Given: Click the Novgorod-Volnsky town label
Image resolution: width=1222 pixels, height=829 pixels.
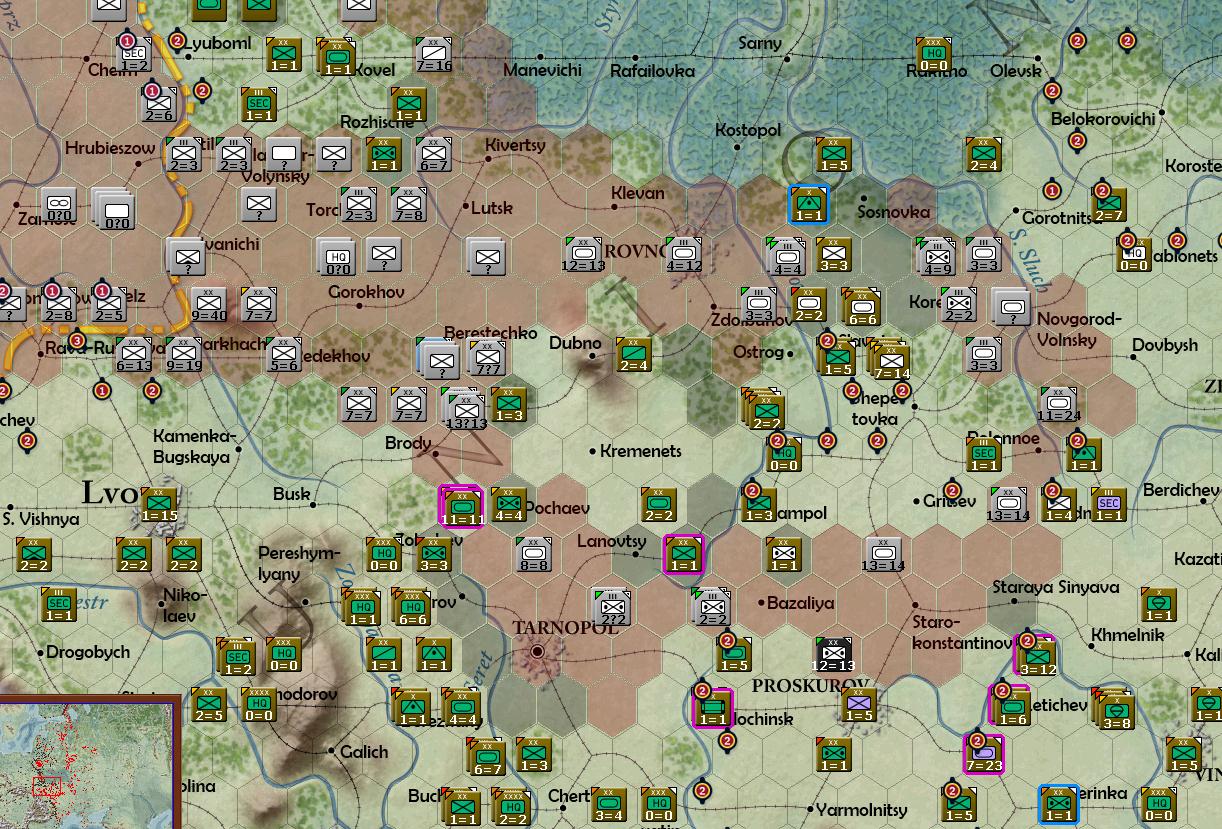Looking at the screenshot, I should tap(1079, 329).
